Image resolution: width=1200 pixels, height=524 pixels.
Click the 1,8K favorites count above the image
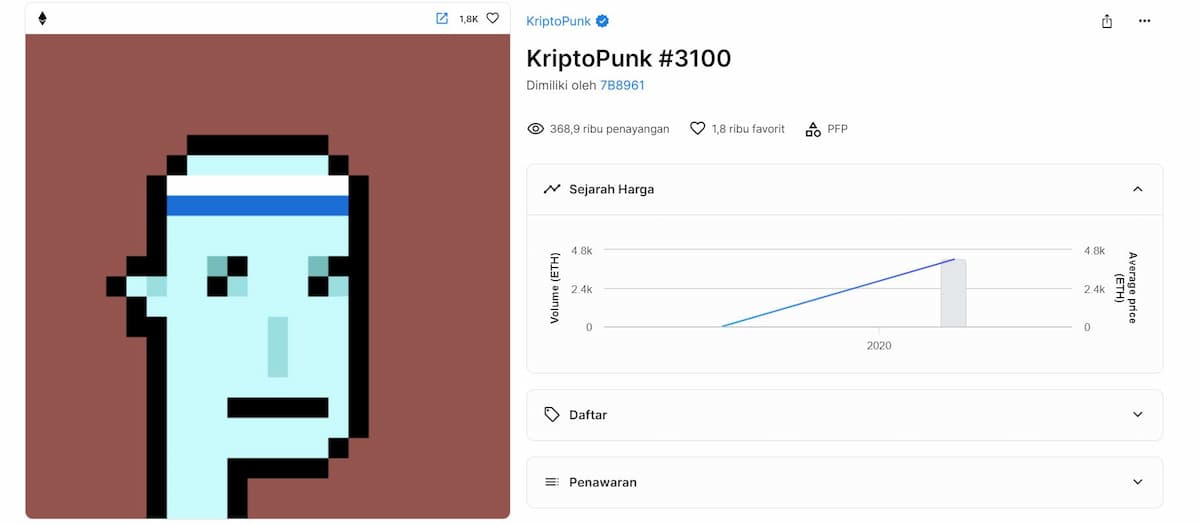pos(468,19)
